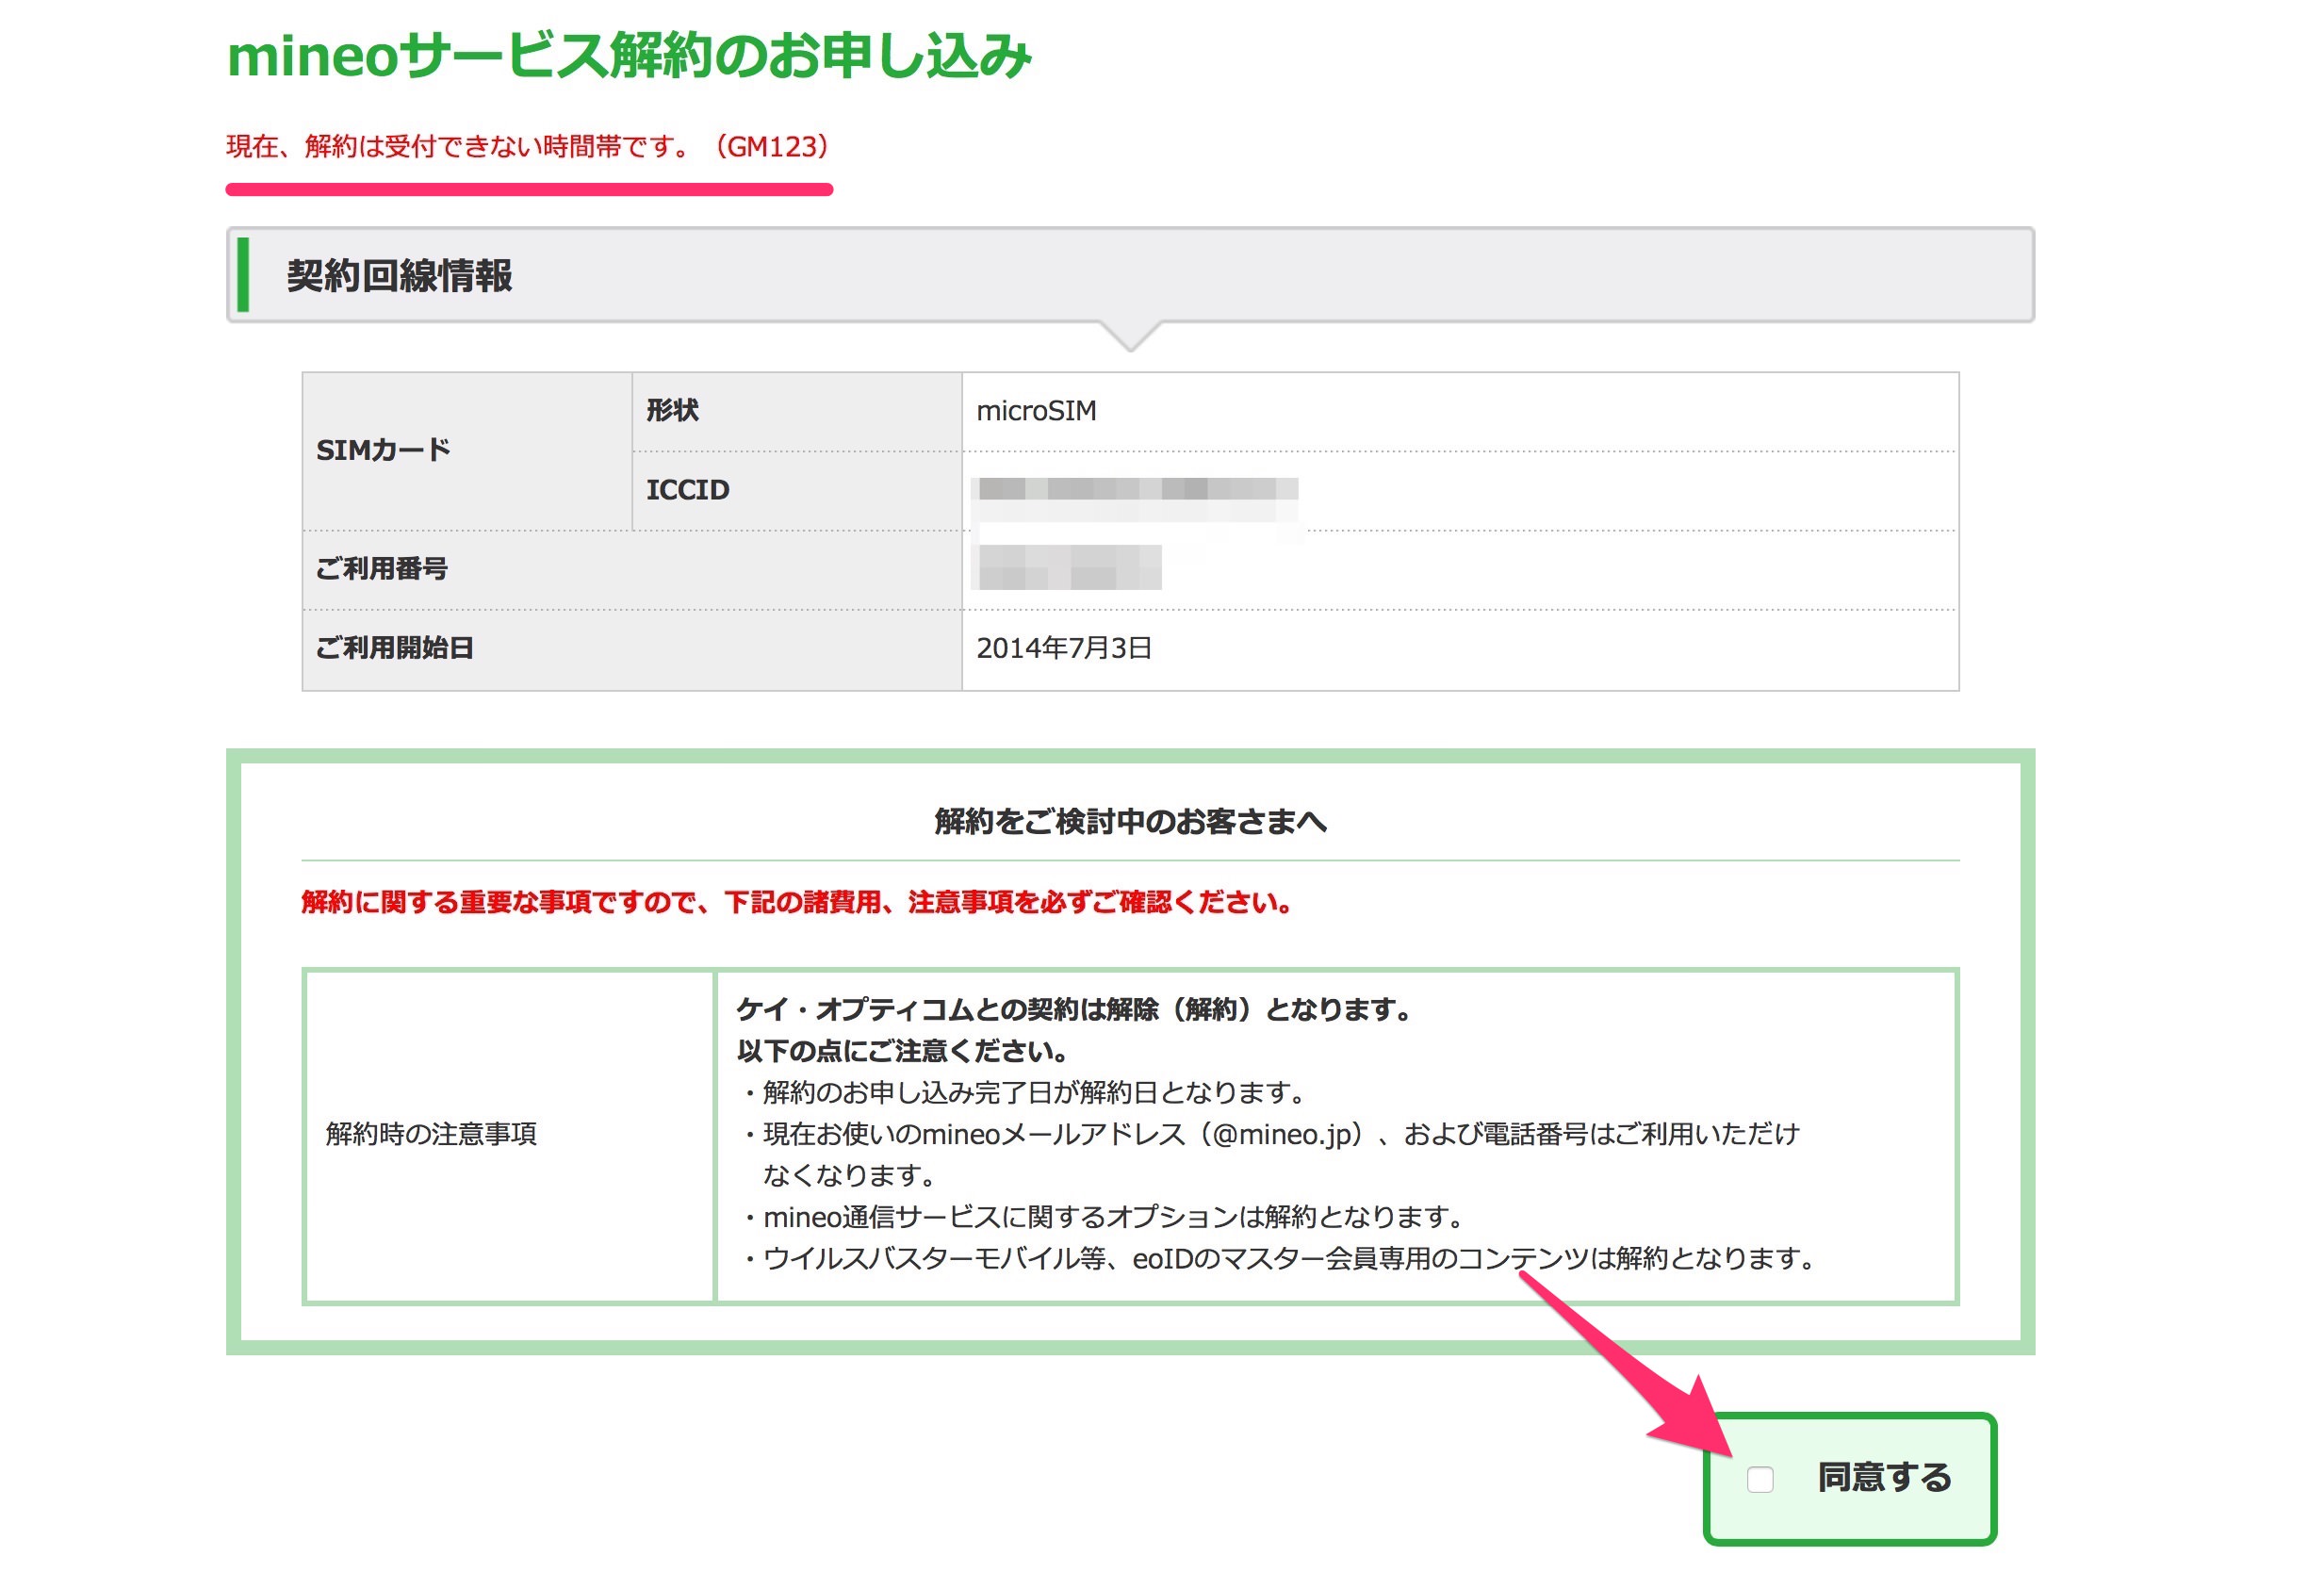Click the 以下の点にご注意ください line
The image size is (2324, 1589).
[x=903, y=1052]
